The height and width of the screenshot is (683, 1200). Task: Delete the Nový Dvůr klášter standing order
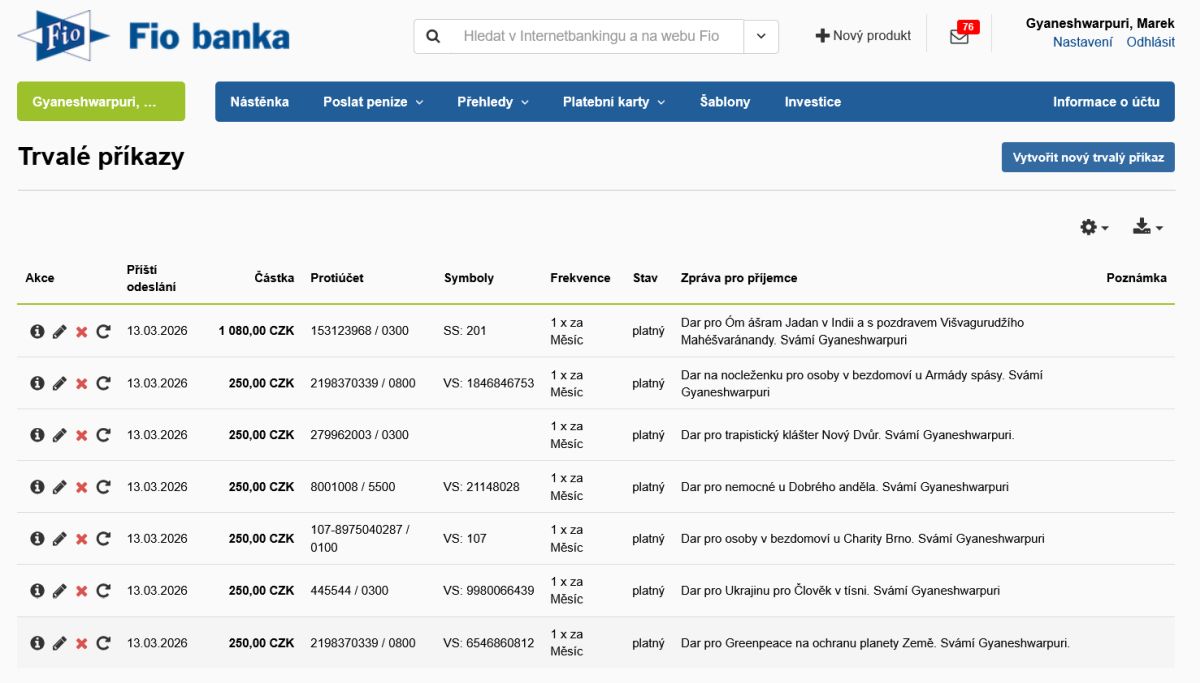(x=81, y=435)
